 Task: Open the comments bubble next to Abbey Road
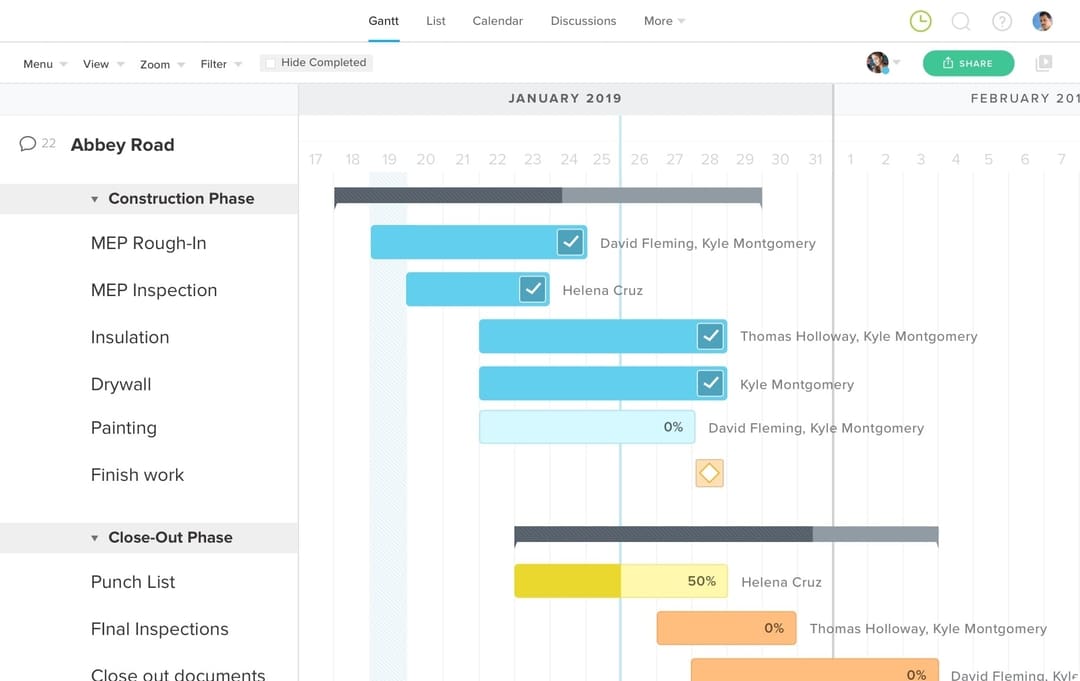pos(26,142)
